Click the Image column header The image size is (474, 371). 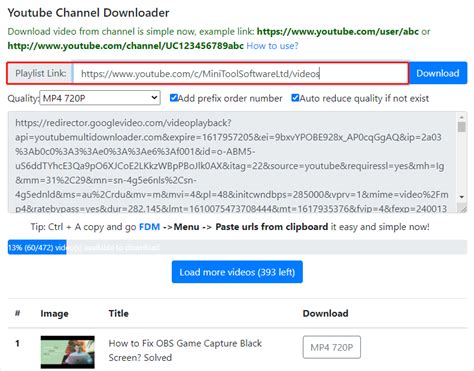click(54, 313)
